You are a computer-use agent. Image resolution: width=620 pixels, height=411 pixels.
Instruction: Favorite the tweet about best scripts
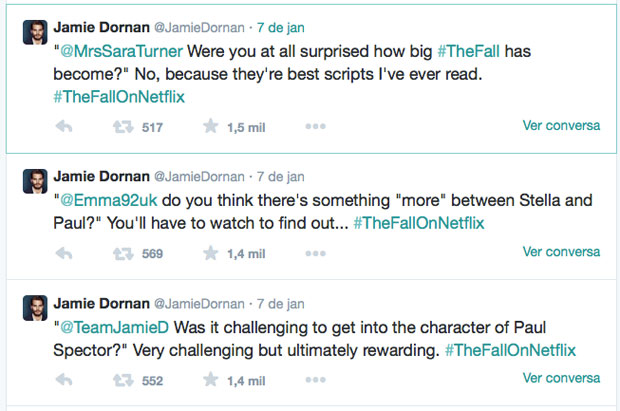(x=211, y=127)
